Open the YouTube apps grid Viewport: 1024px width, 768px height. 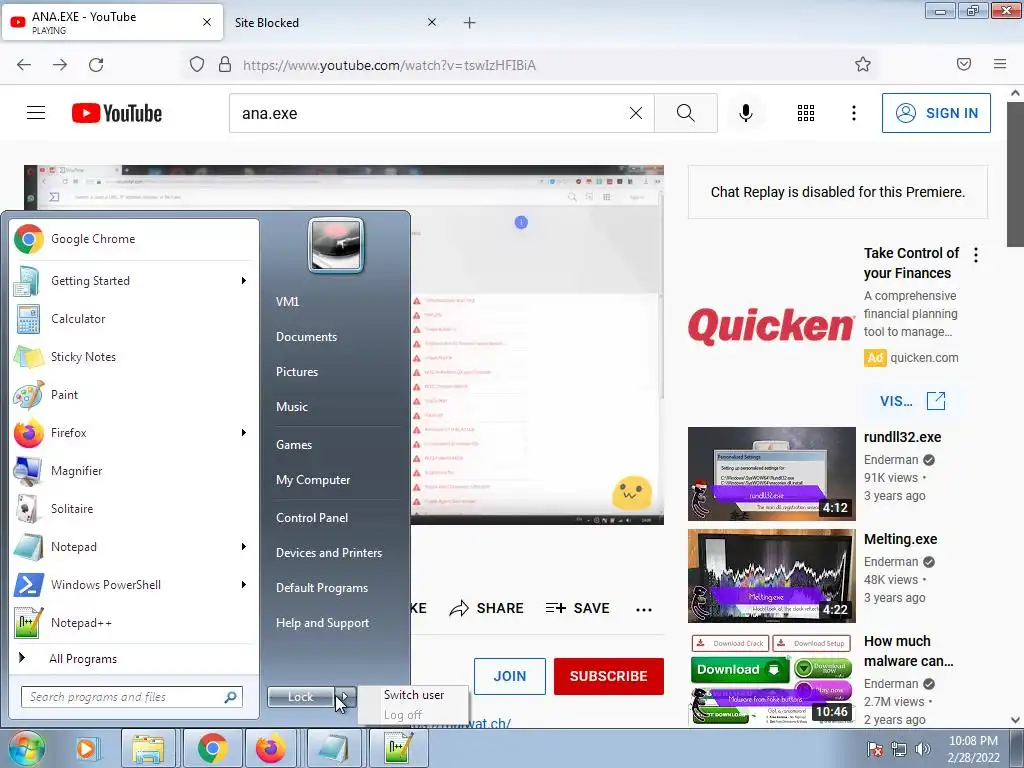[x=806, y=113]
